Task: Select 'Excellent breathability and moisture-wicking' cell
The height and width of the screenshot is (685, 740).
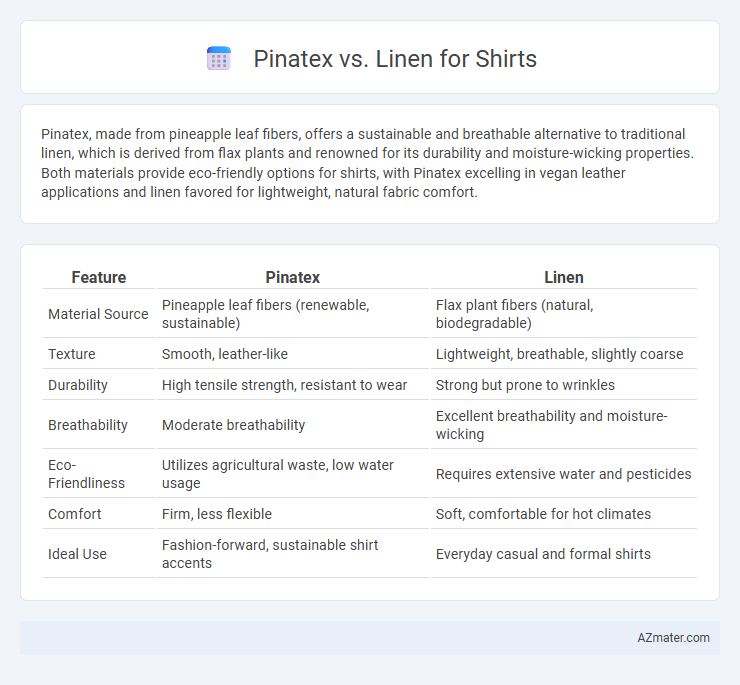Action: (x=563, y=425)
